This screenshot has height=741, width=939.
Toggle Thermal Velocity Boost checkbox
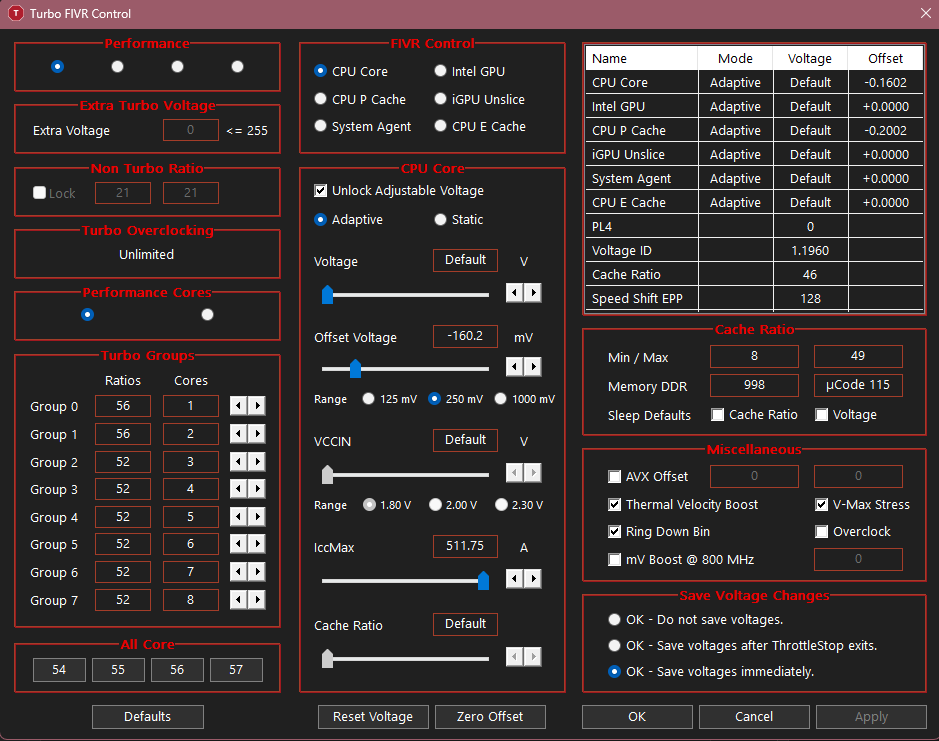coord(614,504)
